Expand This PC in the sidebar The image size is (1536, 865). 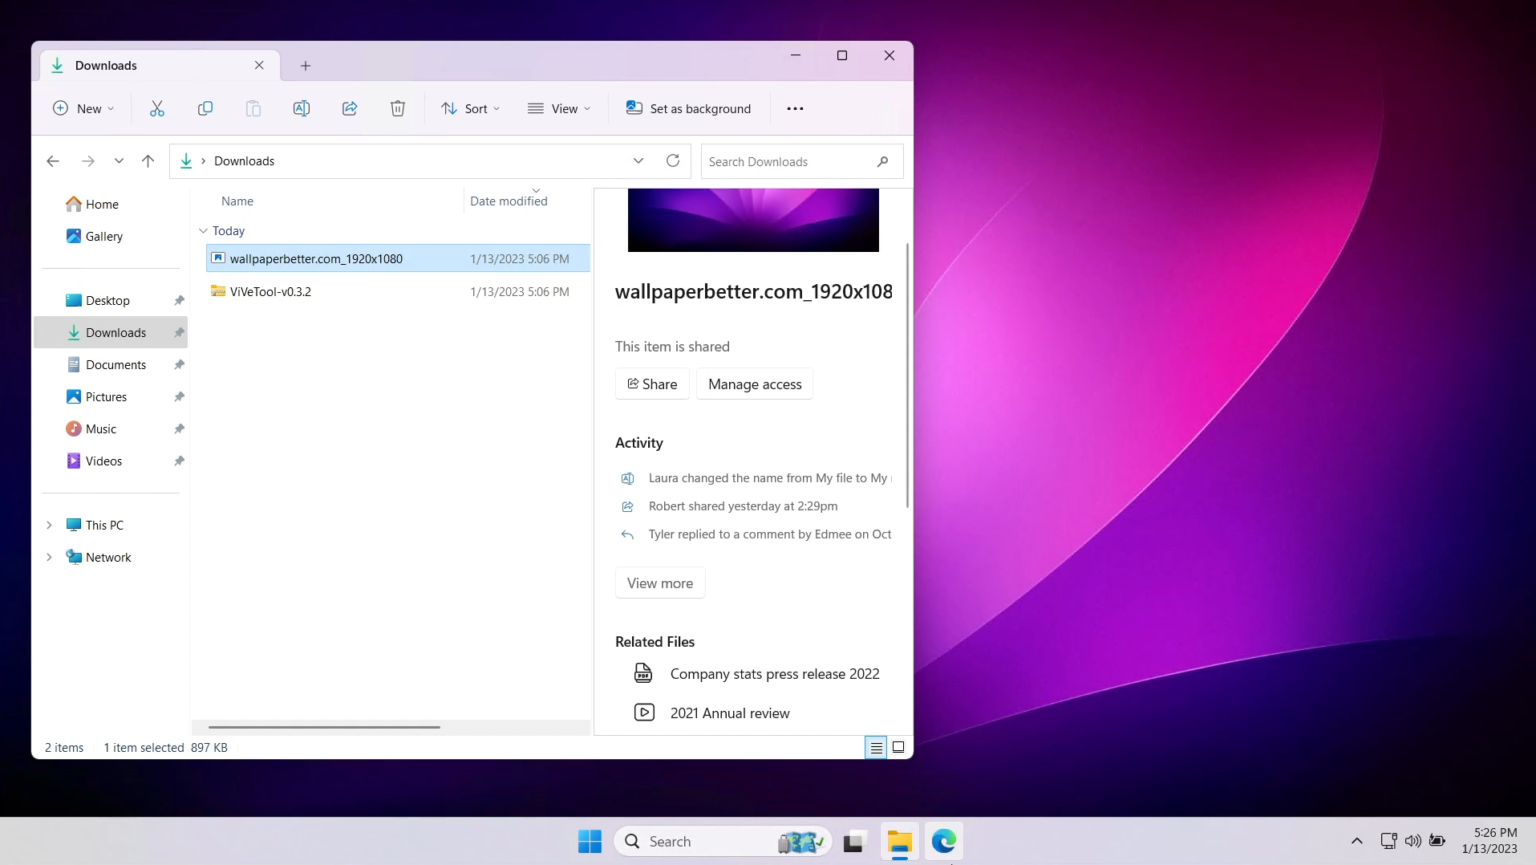[49, 524]
